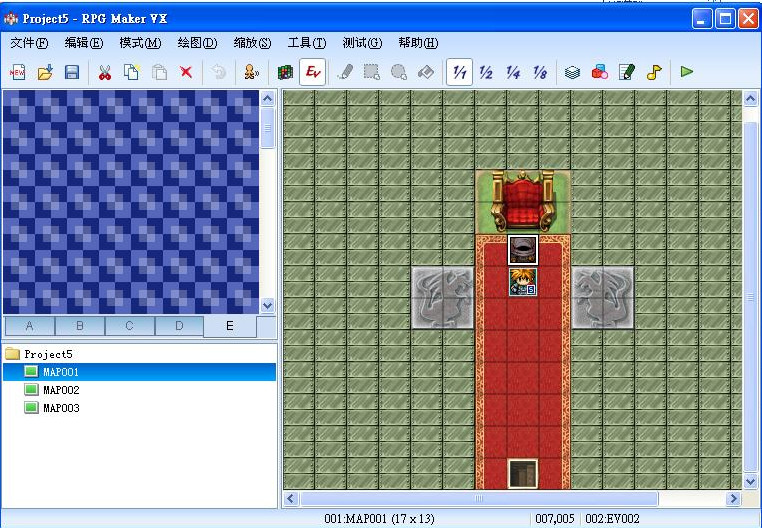Open the 绘图(D) menu
This screenshot has height=528, width=762.
(x=197, y=43)
